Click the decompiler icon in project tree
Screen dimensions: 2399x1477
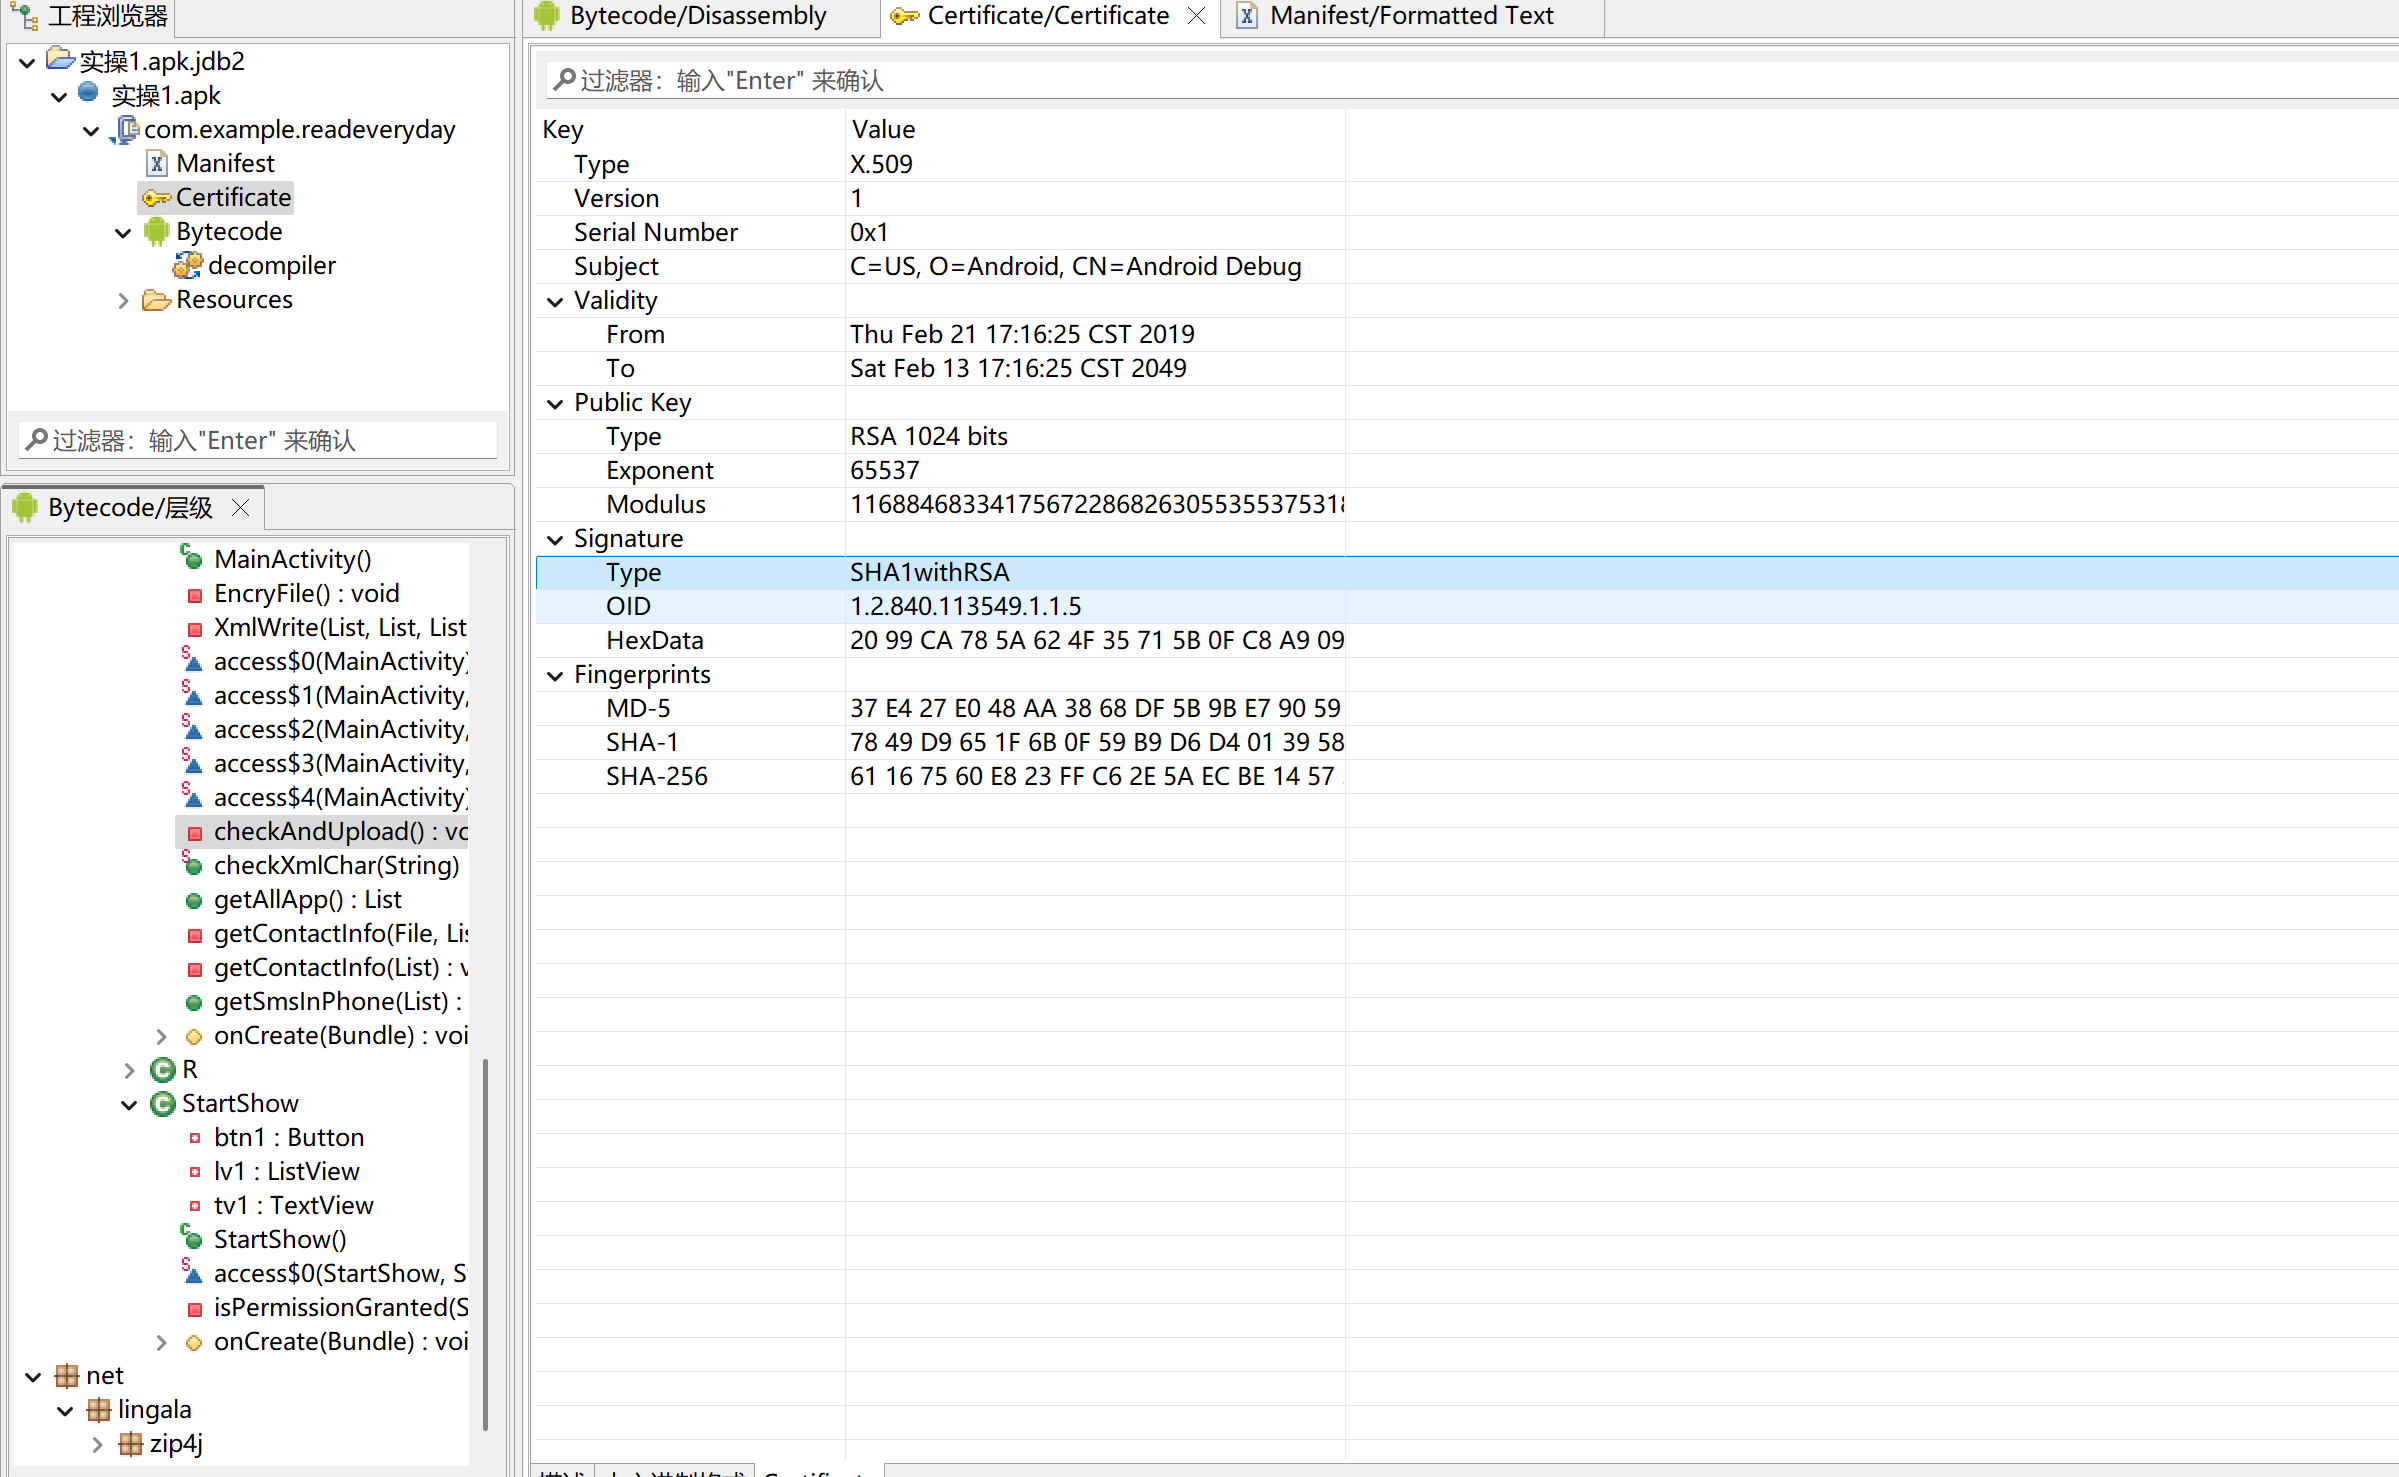[x=187, y=266]
